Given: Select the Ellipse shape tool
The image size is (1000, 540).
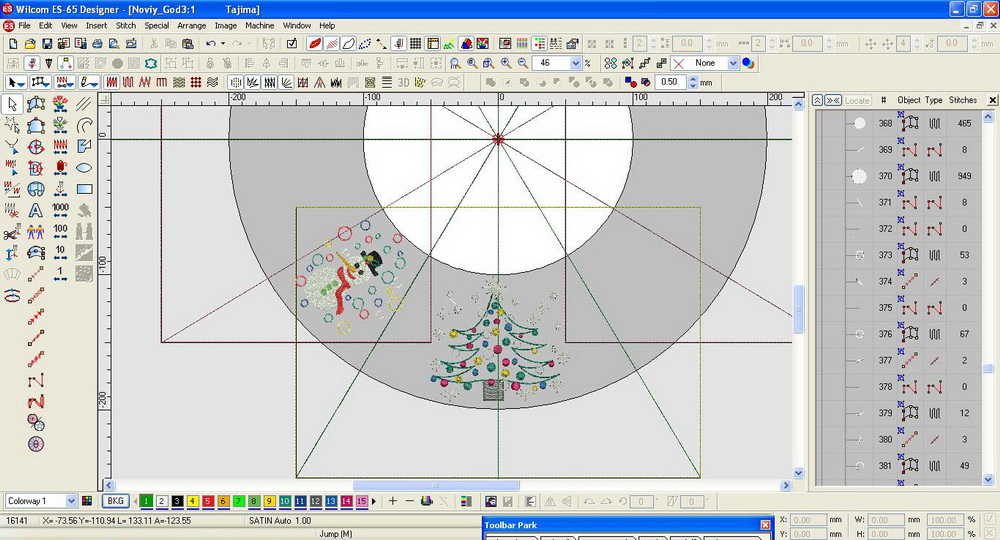Looking at the screenshot, I should pyautogui.click(x=84, y=168).
